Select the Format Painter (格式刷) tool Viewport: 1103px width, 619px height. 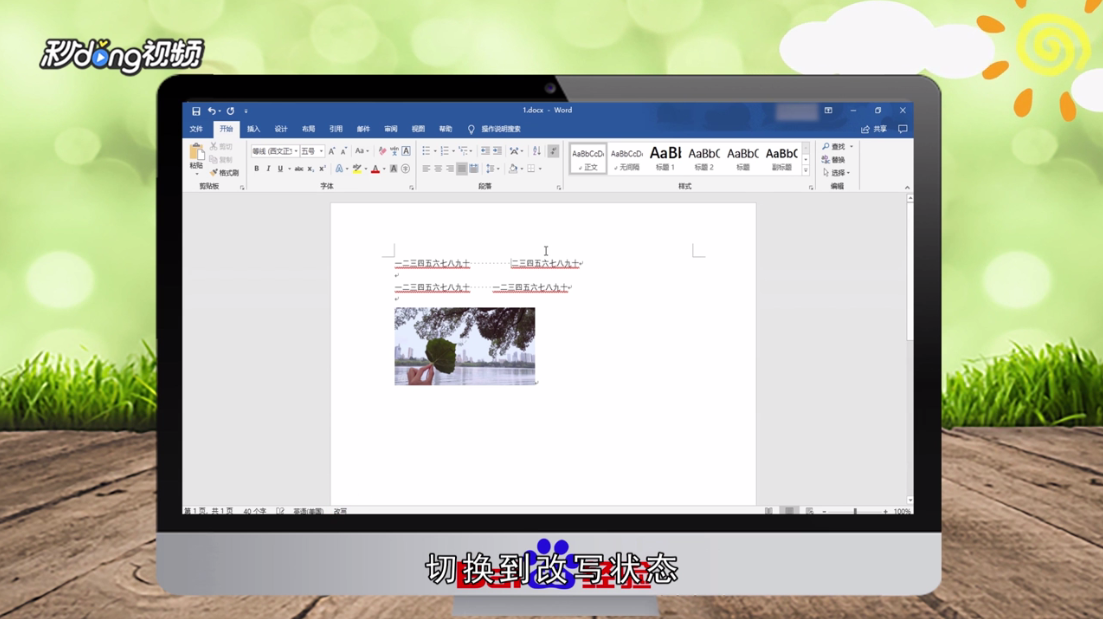(x=225, y=172)
